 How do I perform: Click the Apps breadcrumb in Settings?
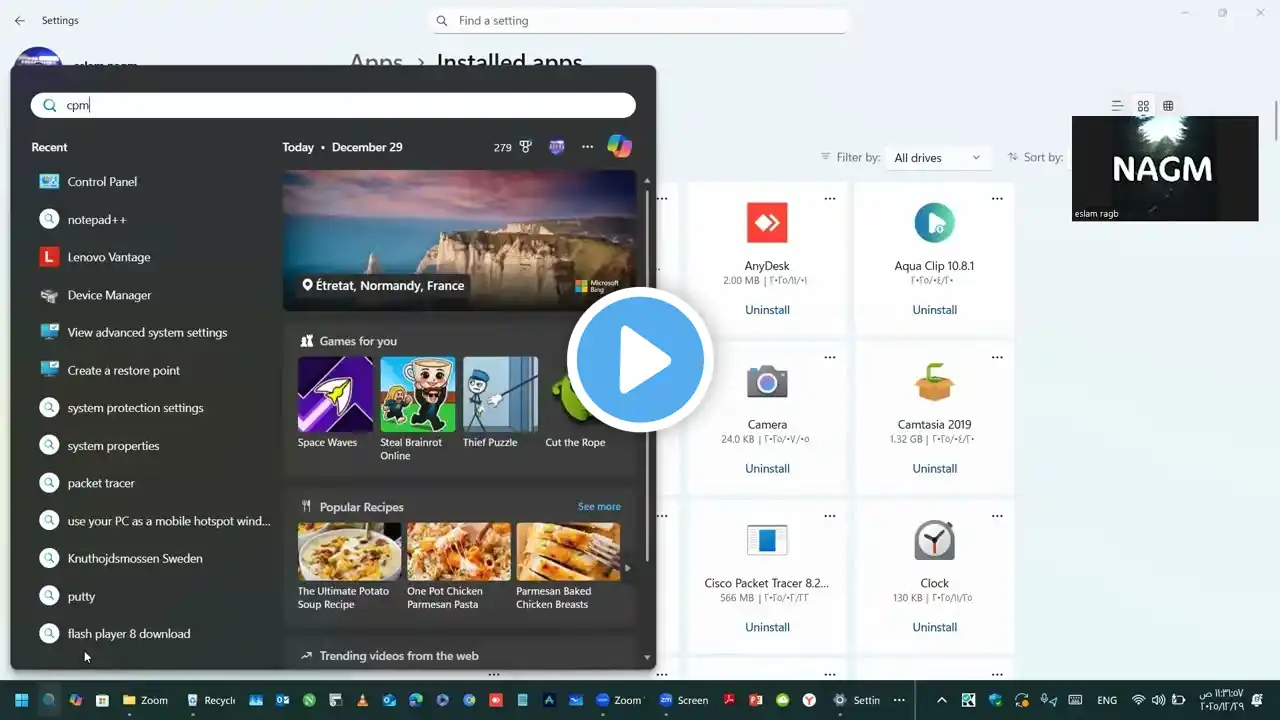click(x=376, y=63)
